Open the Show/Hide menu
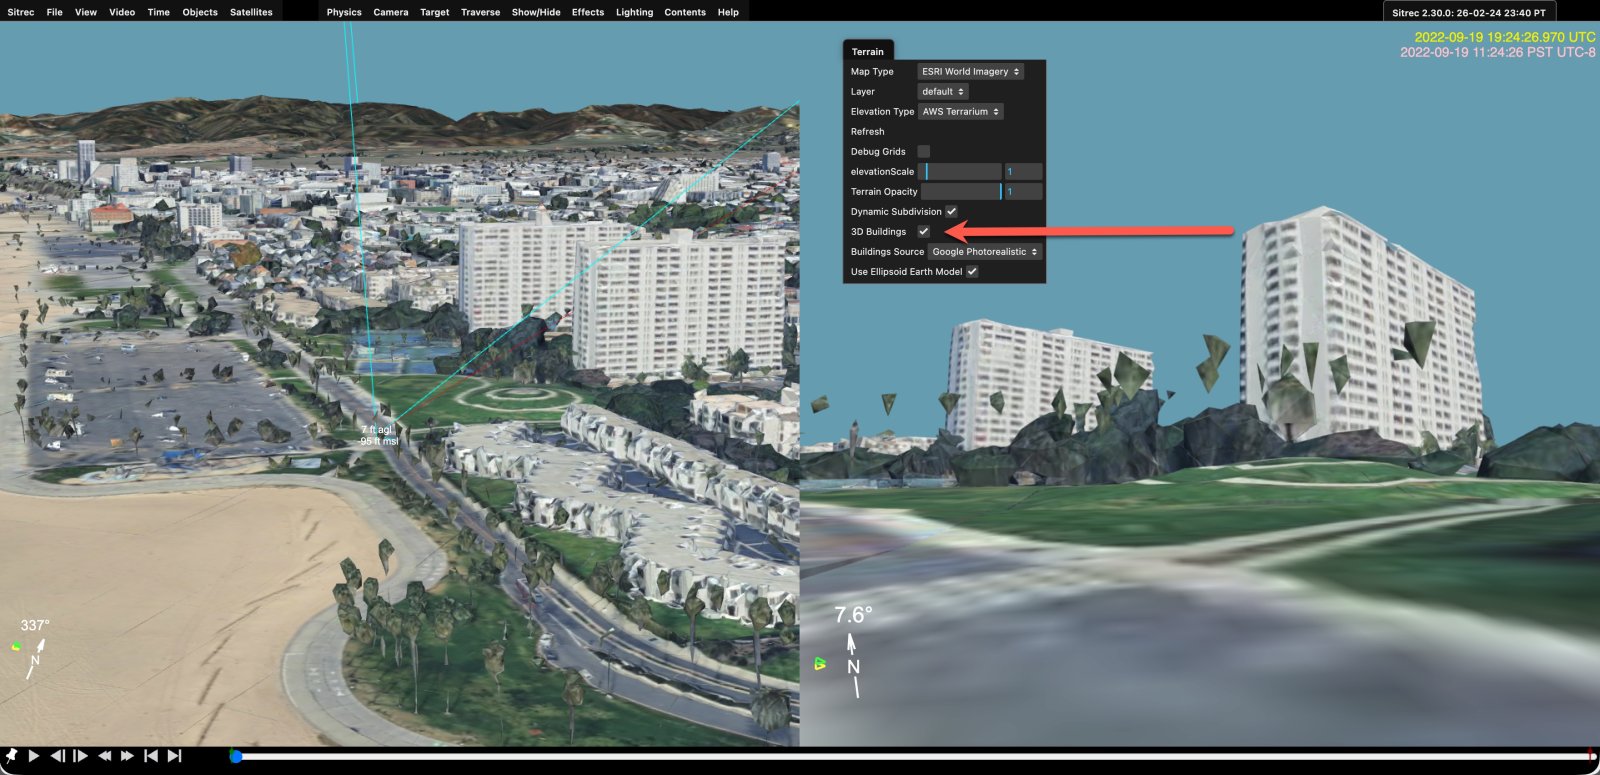1600x775 pixels. [x=536, y=12]
